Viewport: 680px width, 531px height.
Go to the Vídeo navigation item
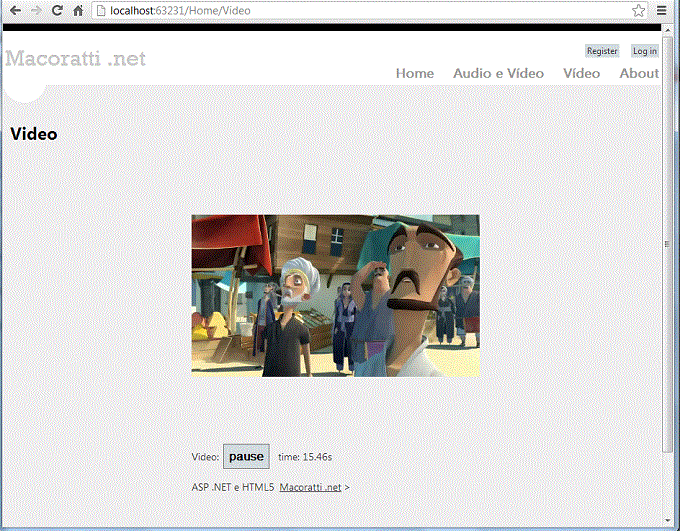coord(582,73)
